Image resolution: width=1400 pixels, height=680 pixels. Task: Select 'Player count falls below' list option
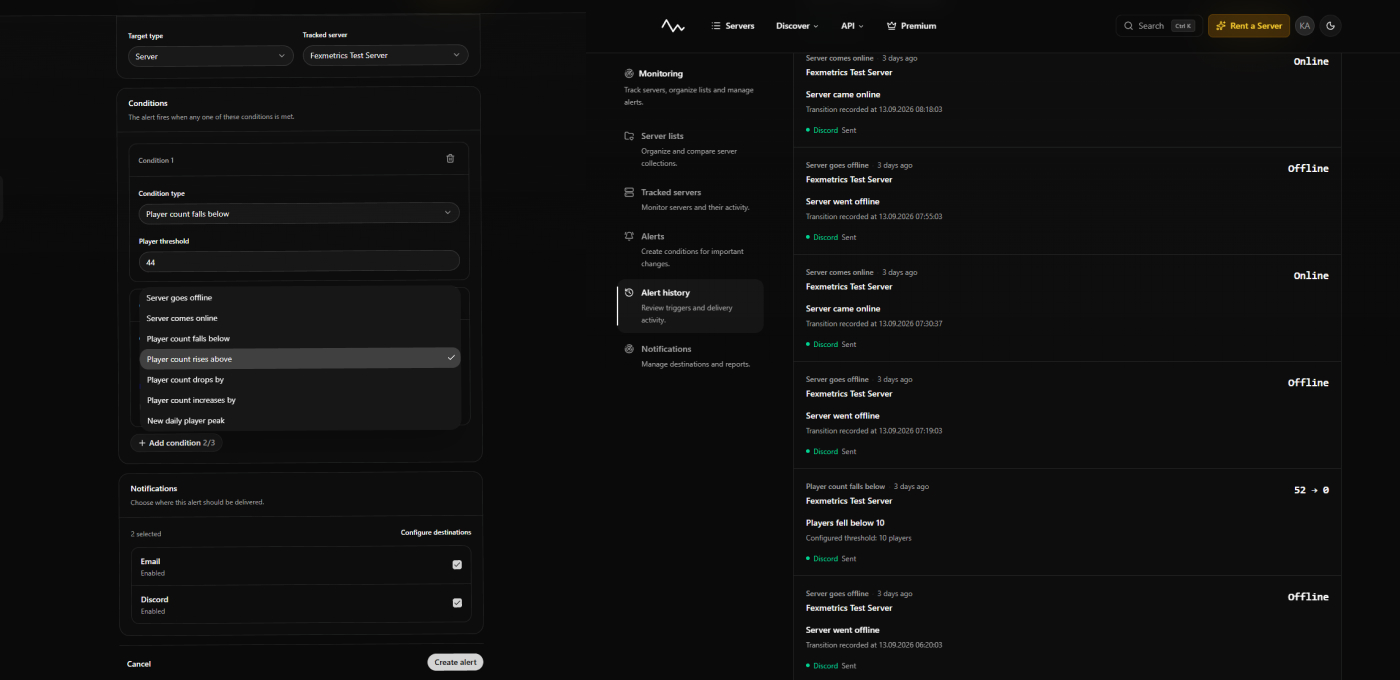point(300,339)
